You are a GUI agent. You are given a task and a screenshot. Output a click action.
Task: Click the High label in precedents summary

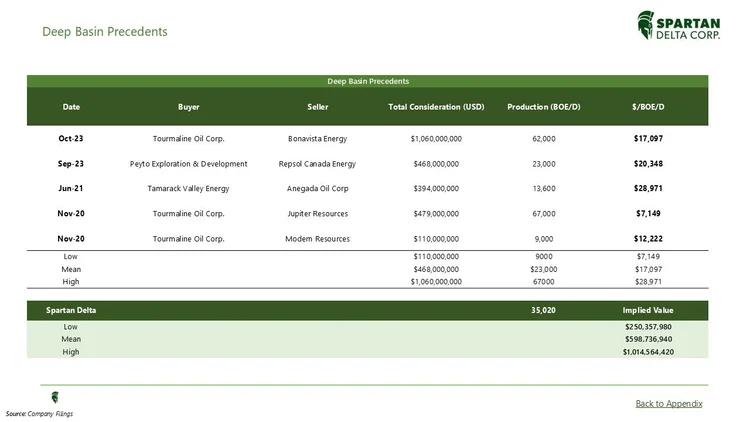click(x=71, y=282)
